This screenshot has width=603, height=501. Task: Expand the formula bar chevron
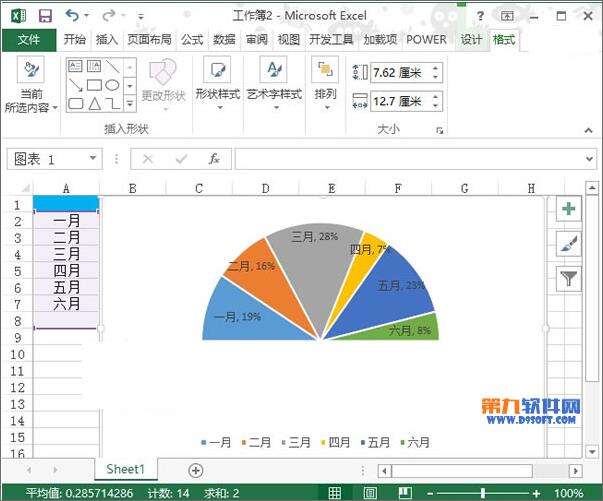(x=589, y=158)
